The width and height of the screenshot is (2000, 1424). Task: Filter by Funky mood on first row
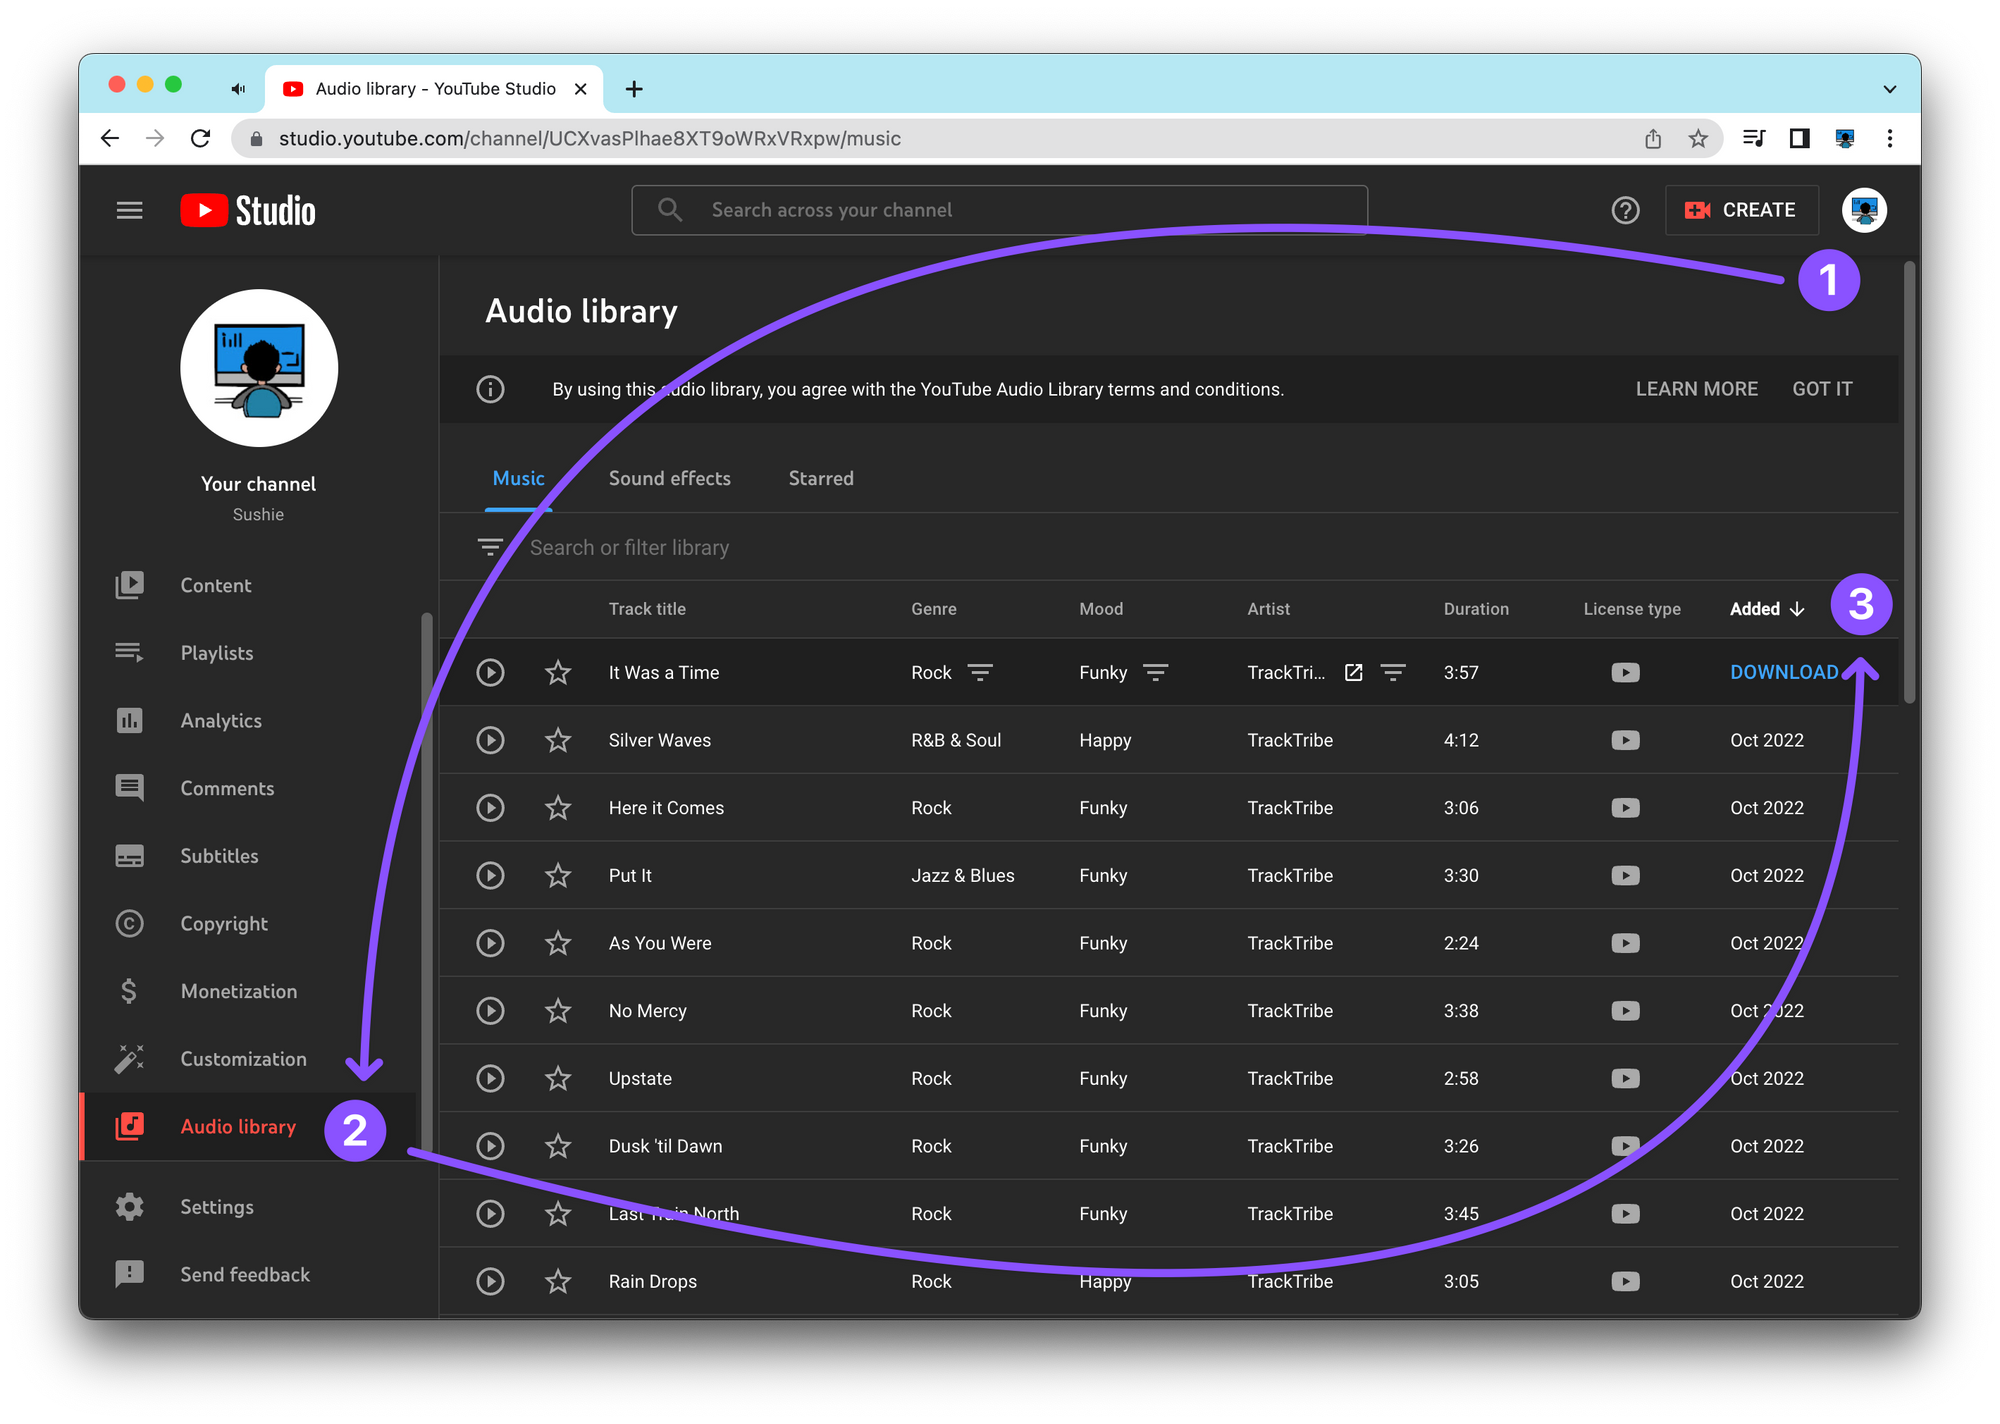pyautogui.click(x=1155, y=673)
